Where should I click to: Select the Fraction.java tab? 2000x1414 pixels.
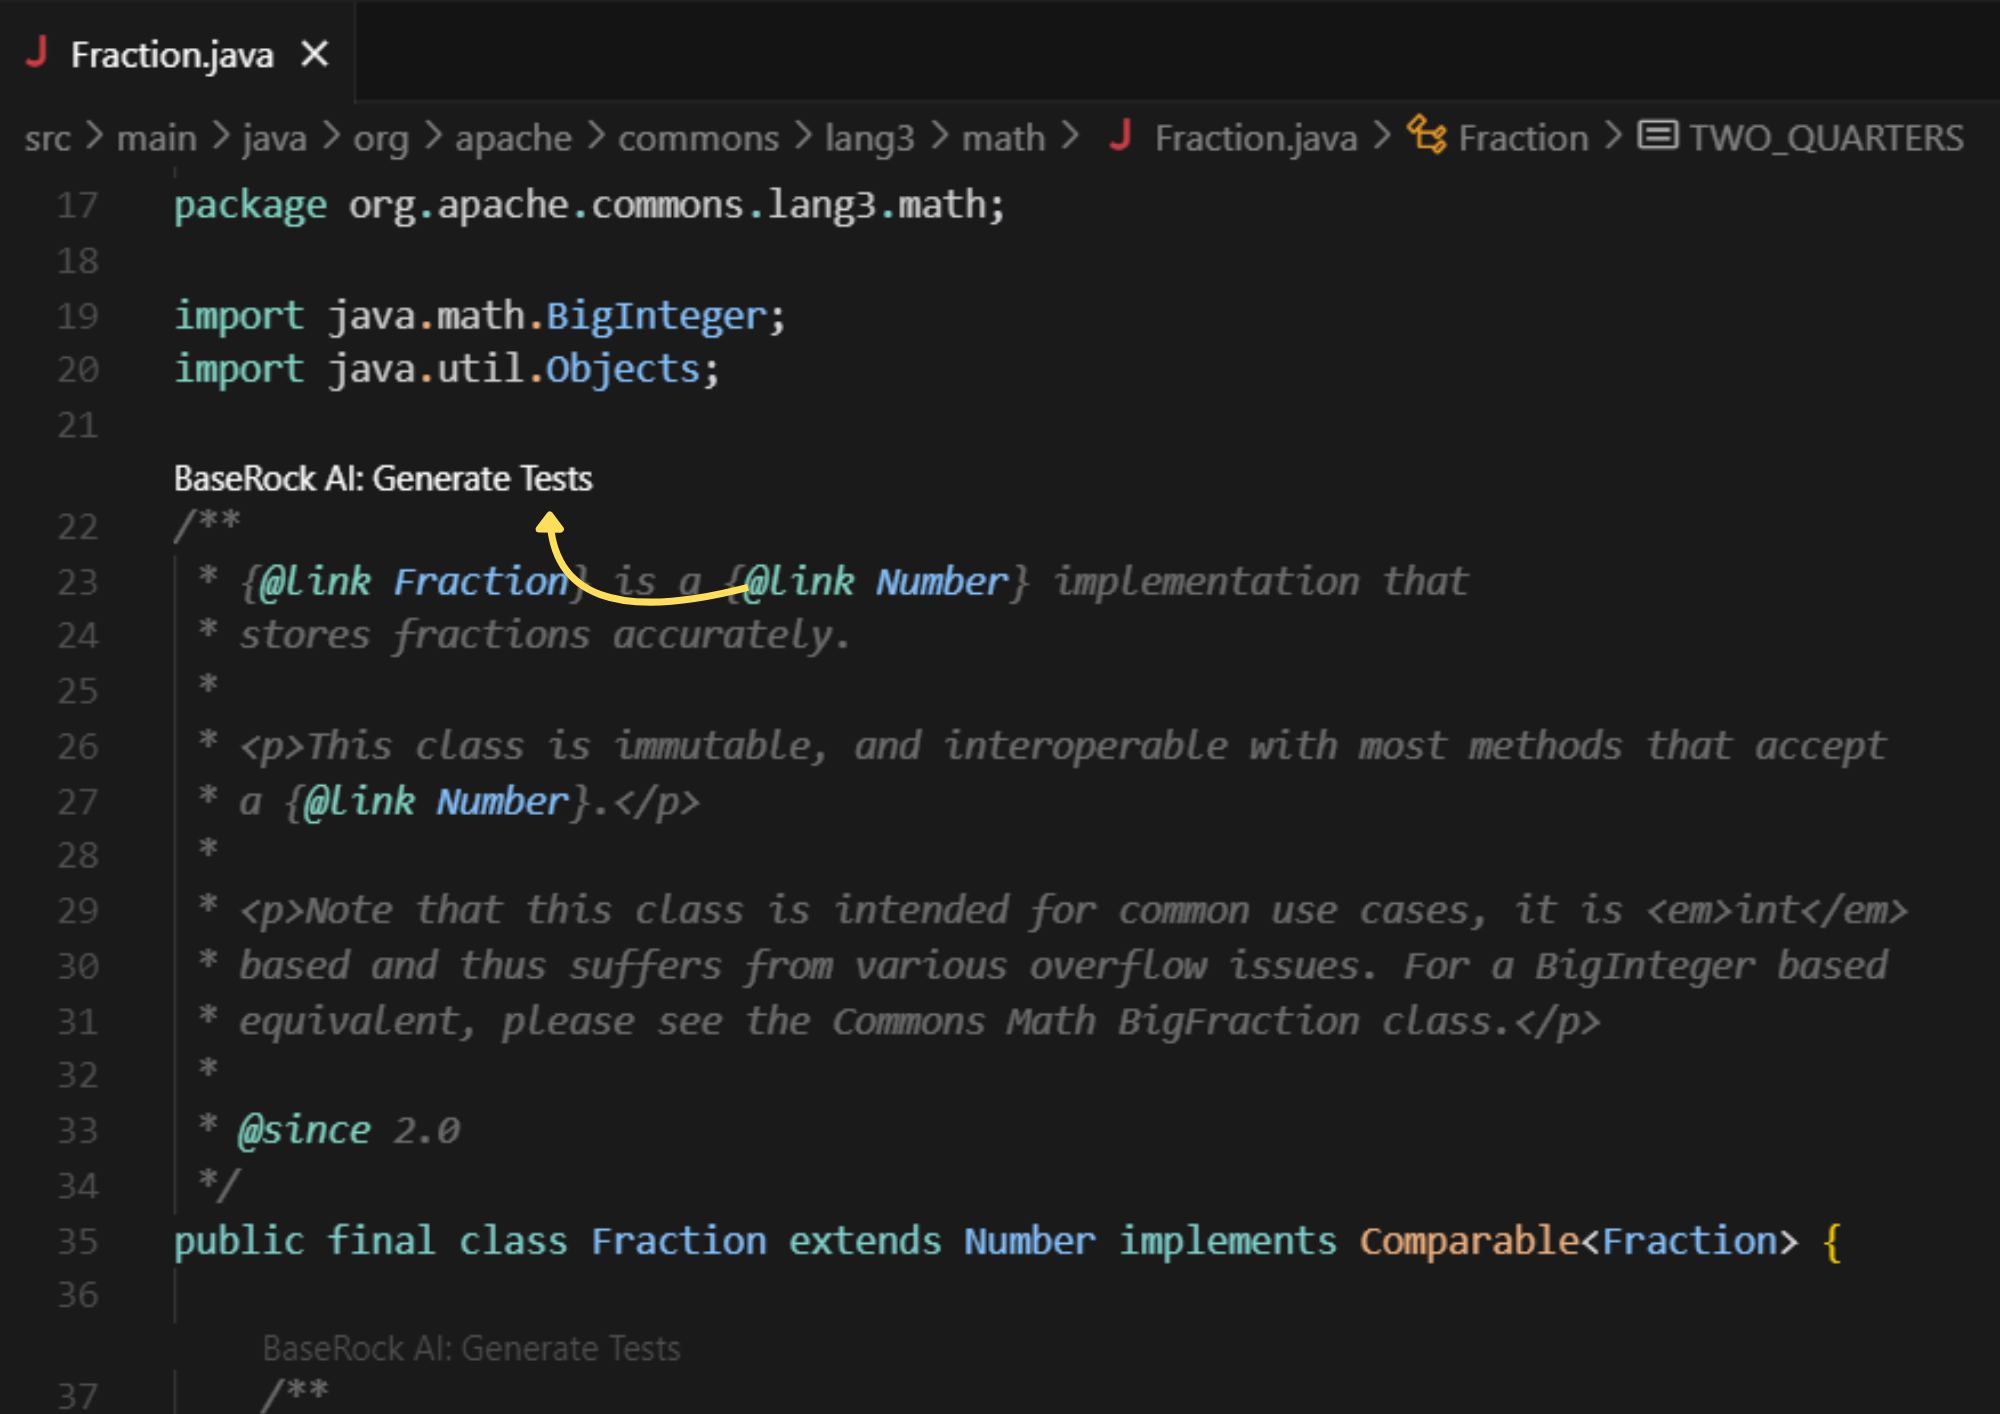tap(172, 55)
